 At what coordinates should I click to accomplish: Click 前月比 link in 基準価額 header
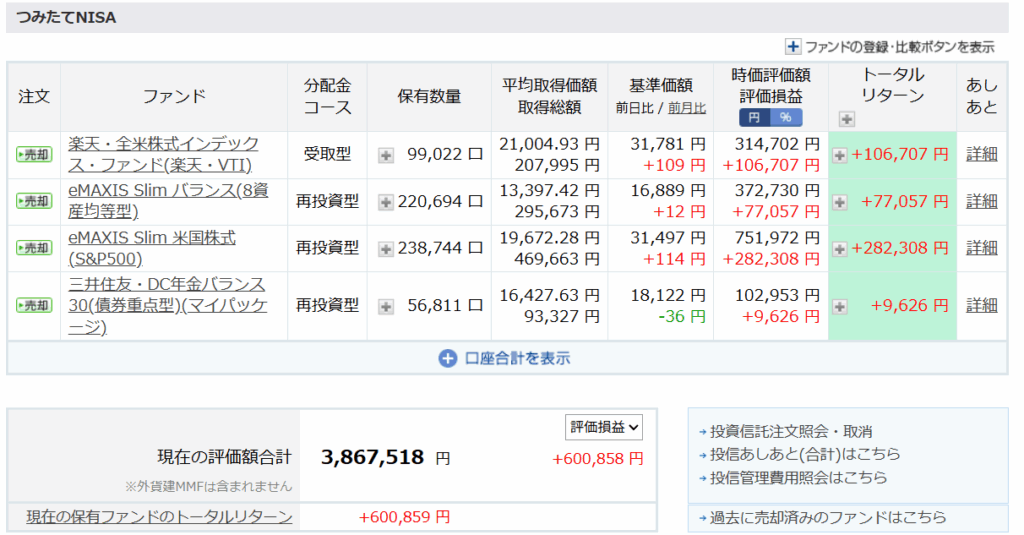pyautogui.click(x=686, y=108)
